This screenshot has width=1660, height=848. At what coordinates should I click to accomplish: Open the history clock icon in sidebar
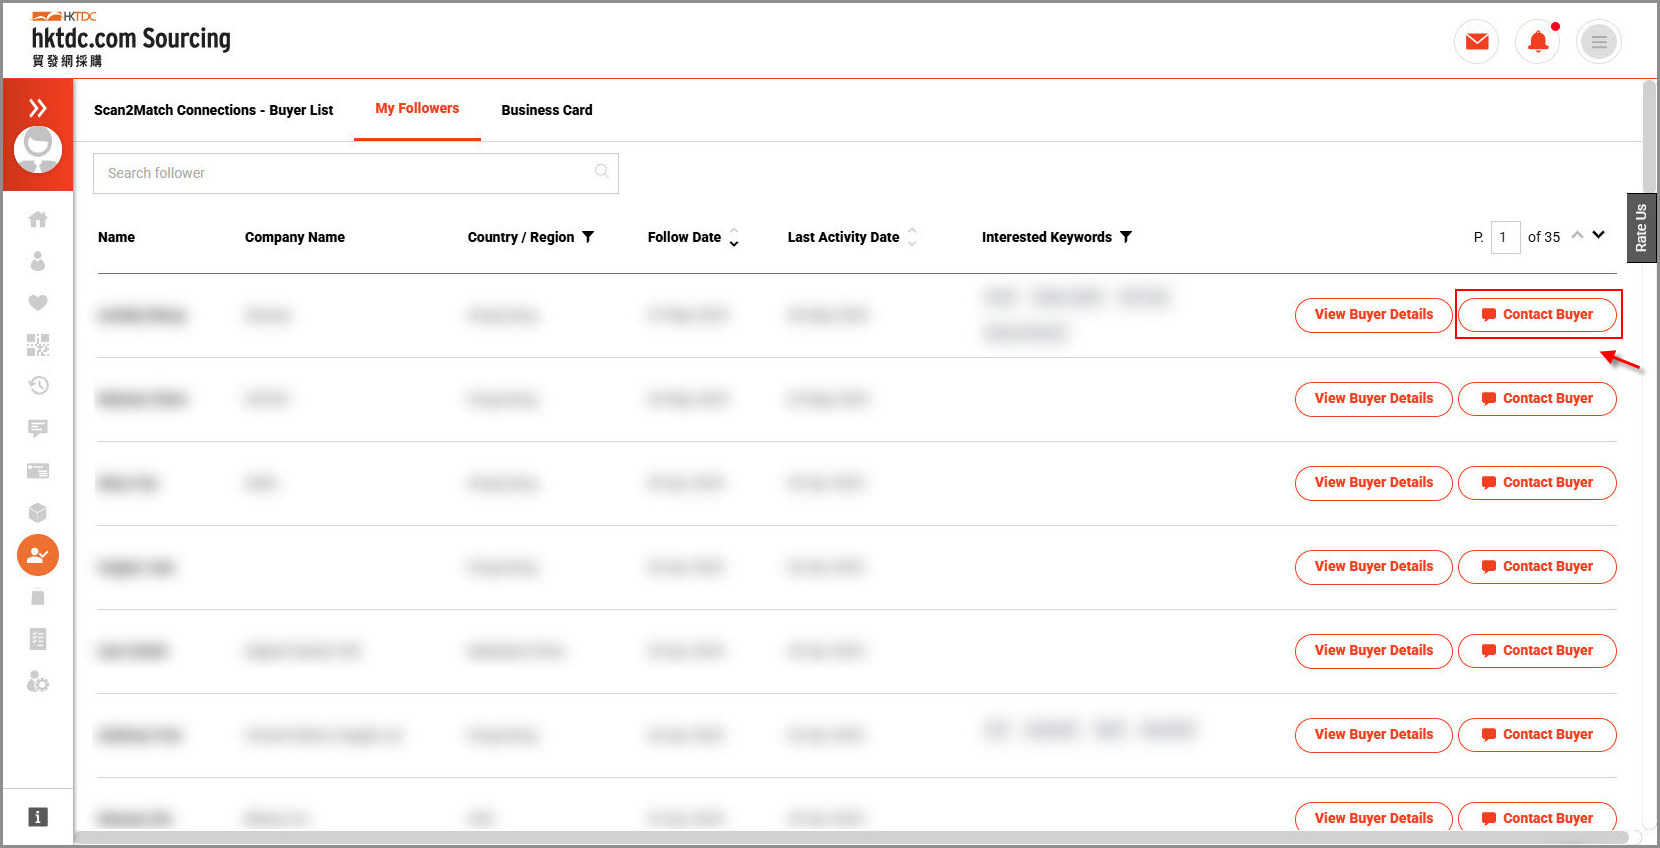[x=38, y=386]
